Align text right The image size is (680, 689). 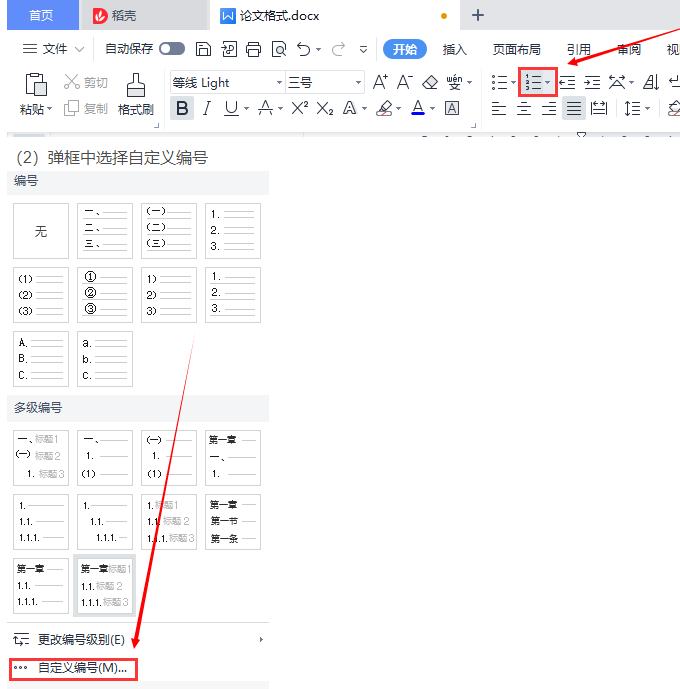click(x=549, y=108)
